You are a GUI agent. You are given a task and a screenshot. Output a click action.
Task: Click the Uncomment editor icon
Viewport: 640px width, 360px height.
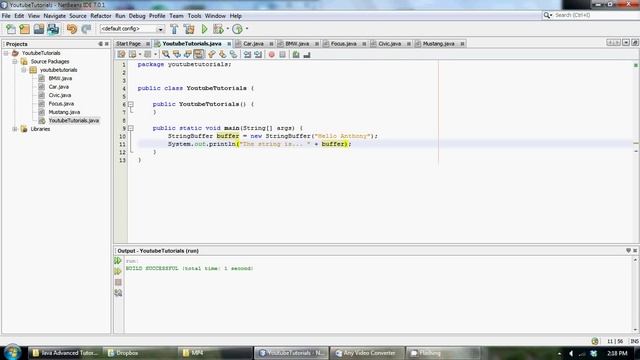pos(307,54)
